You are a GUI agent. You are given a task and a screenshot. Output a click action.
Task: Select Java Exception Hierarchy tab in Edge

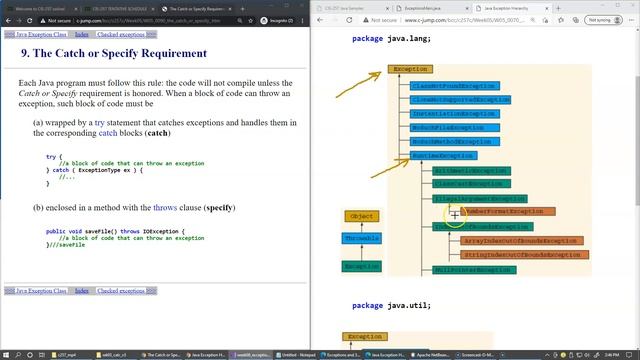511,8
